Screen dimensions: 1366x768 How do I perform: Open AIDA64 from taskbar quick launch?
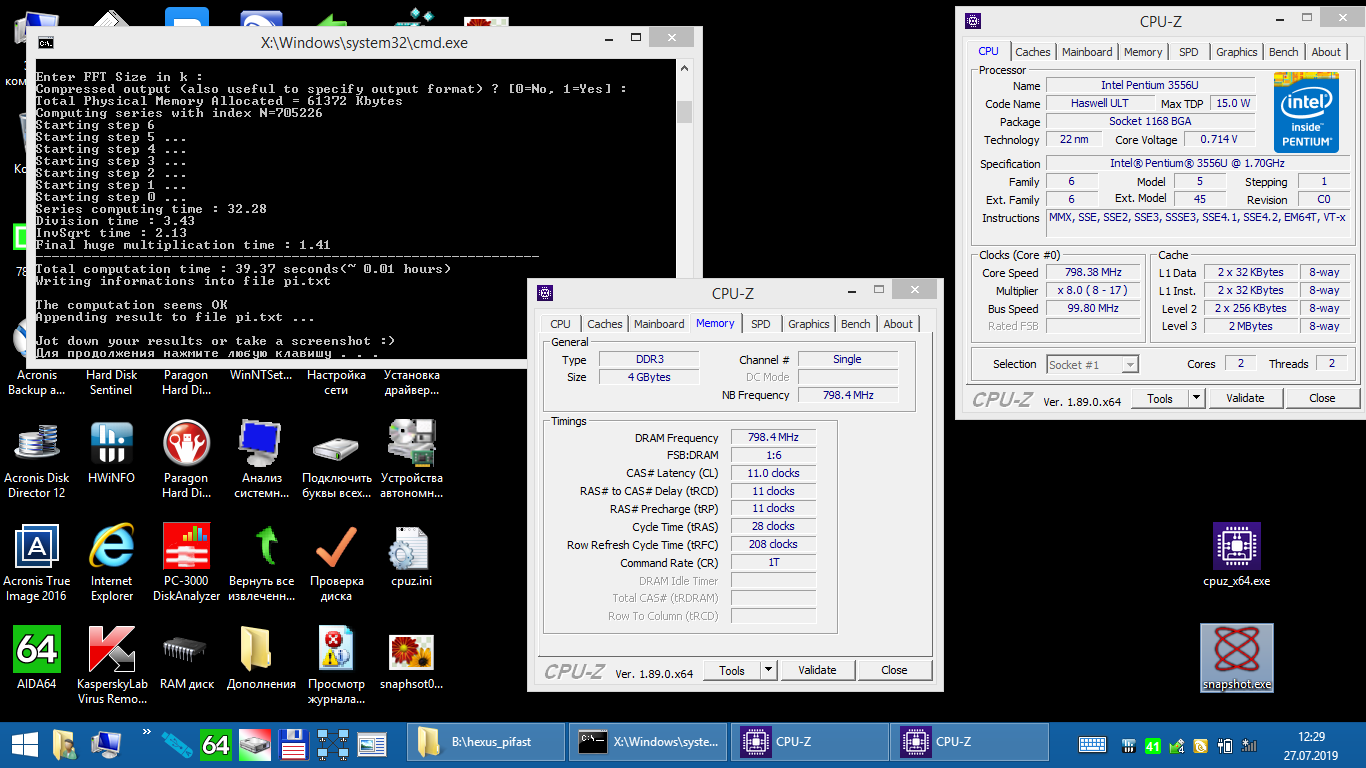[216, 744]
